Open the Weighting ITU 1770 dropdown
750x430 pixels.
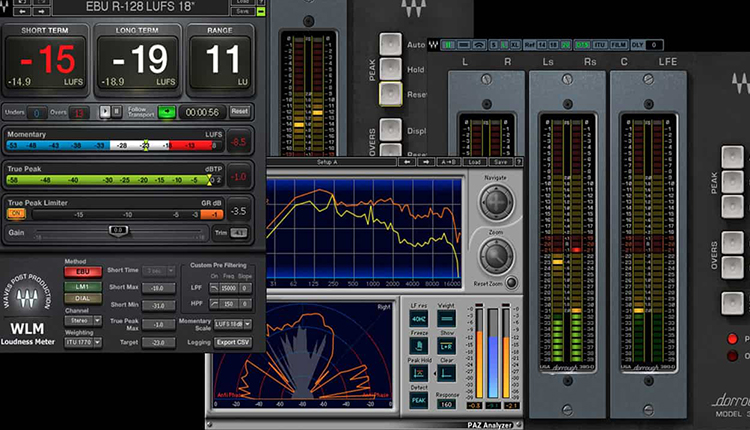83,342
